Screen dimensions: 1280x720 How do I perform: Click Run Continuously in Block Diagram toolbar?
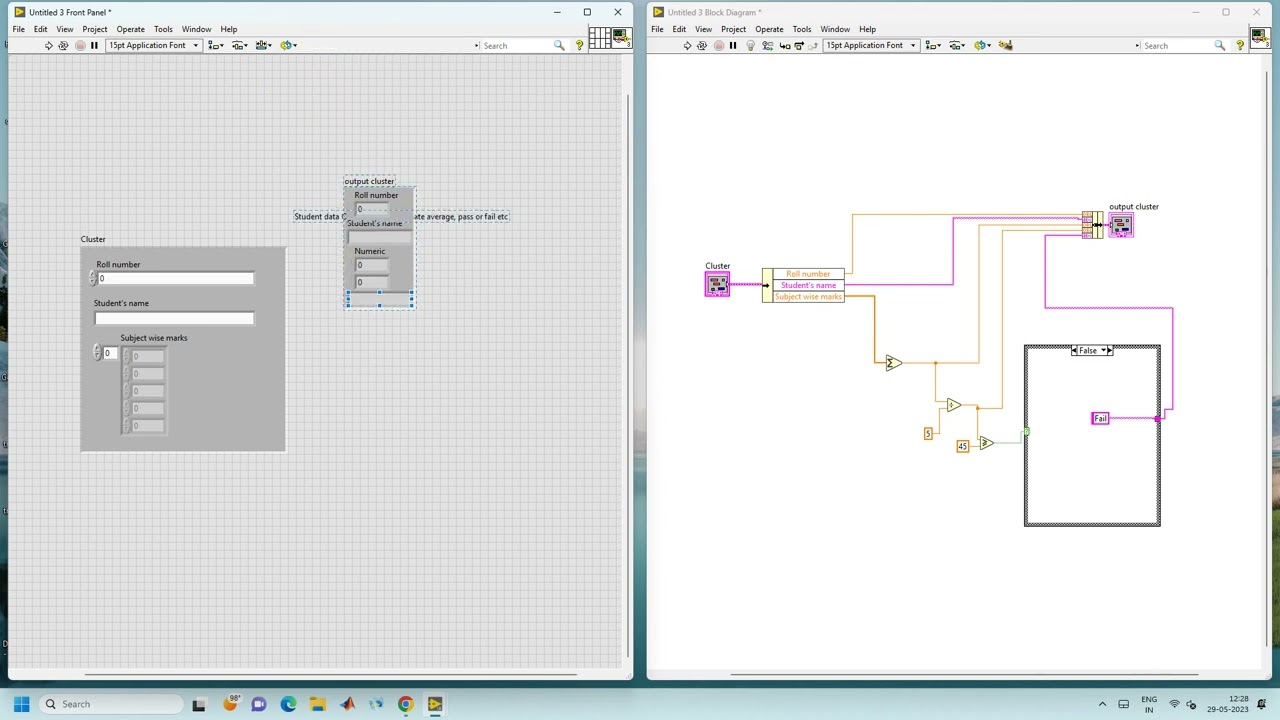pyautogui.click(x=702, y=45)
